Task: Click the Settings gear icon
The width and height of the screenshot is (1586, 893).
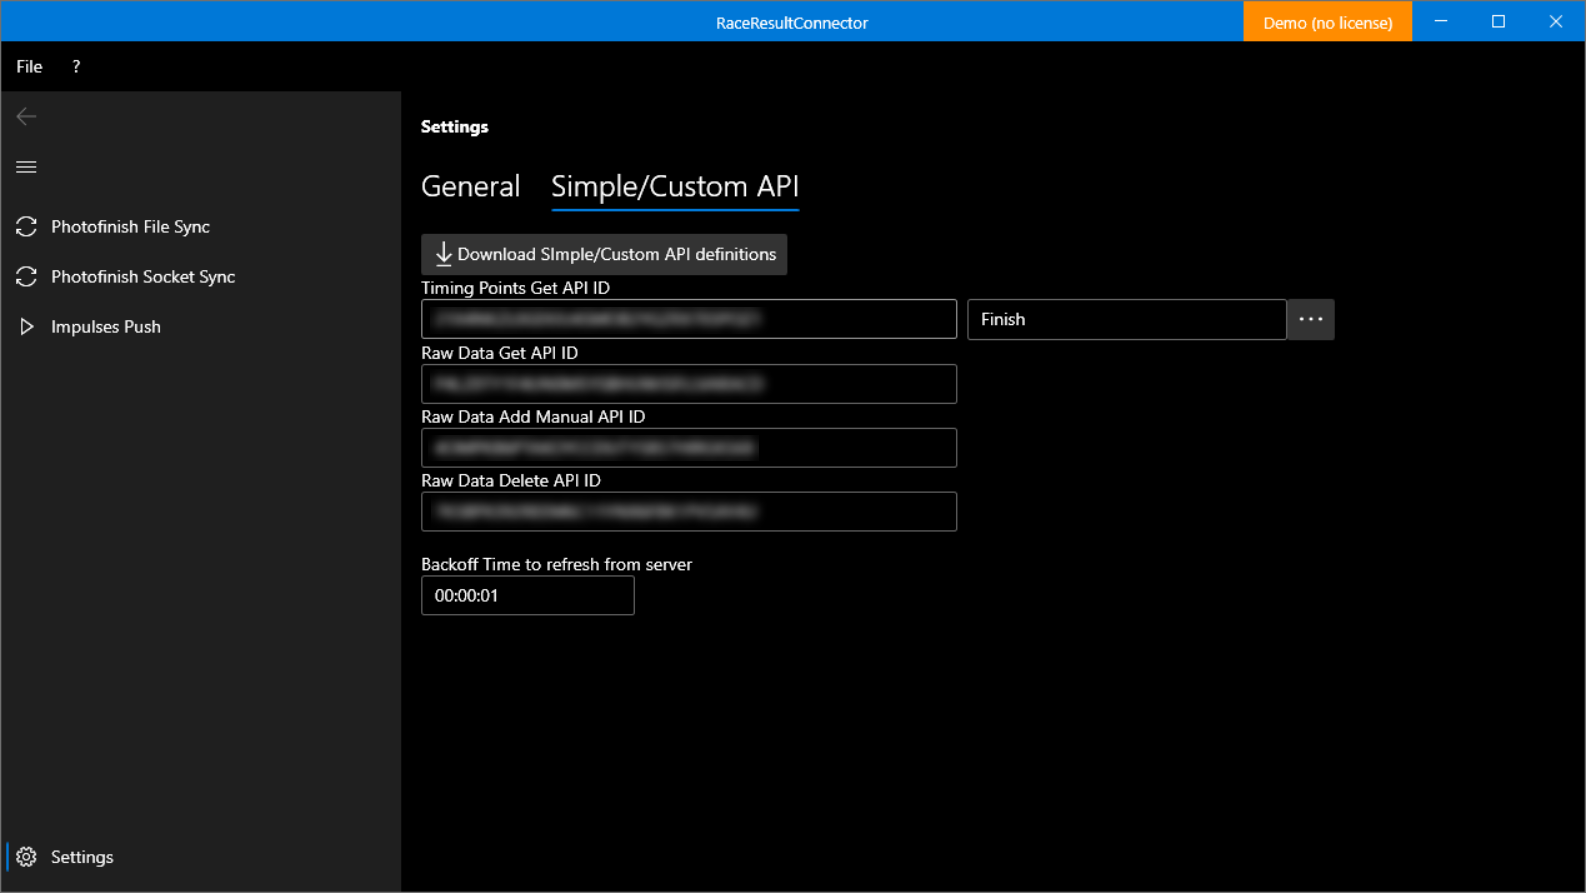Action: coord(26,857)
